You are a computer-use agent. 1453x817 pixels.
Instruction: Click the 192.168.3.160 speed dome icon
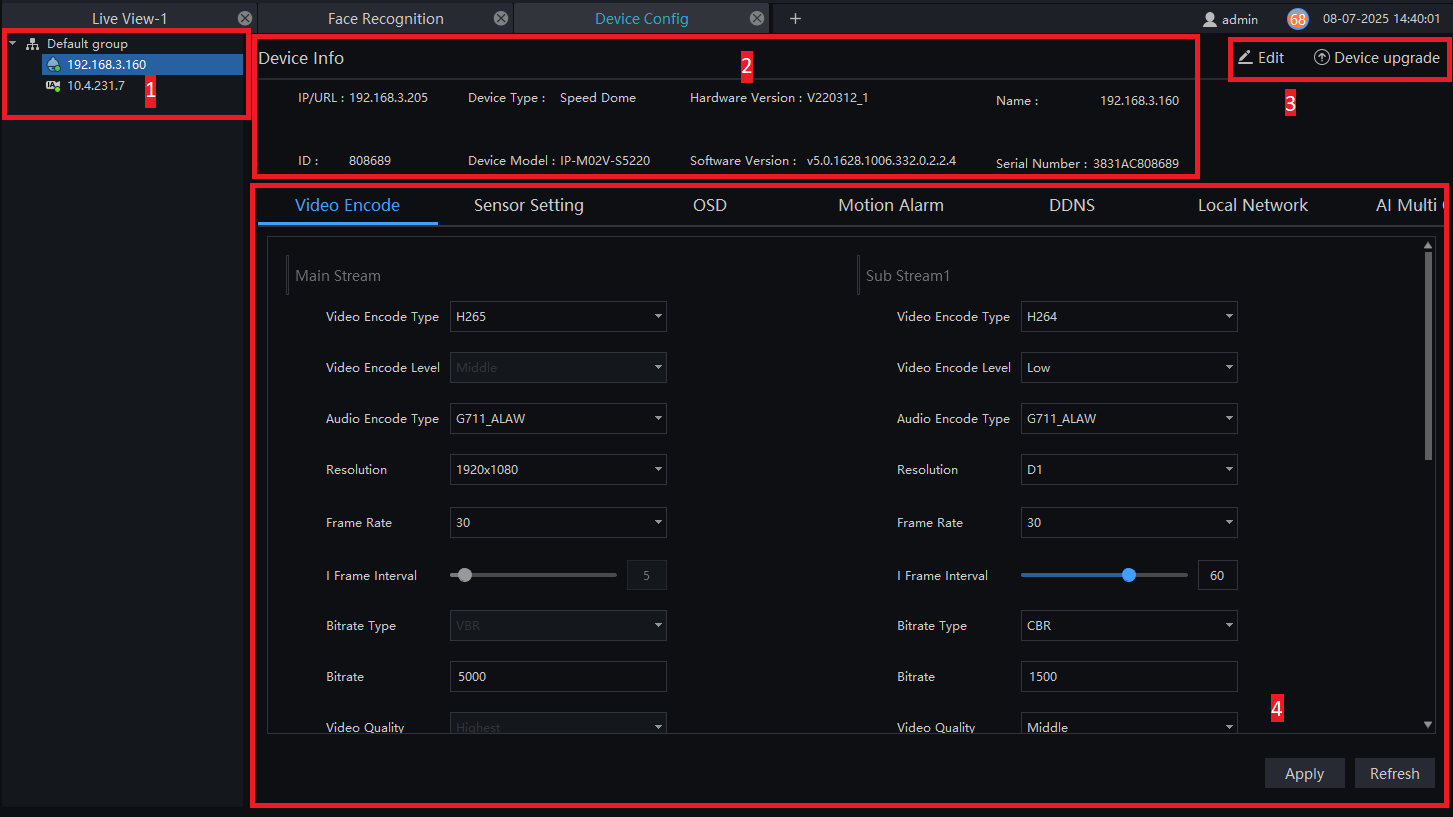point(54,65)
